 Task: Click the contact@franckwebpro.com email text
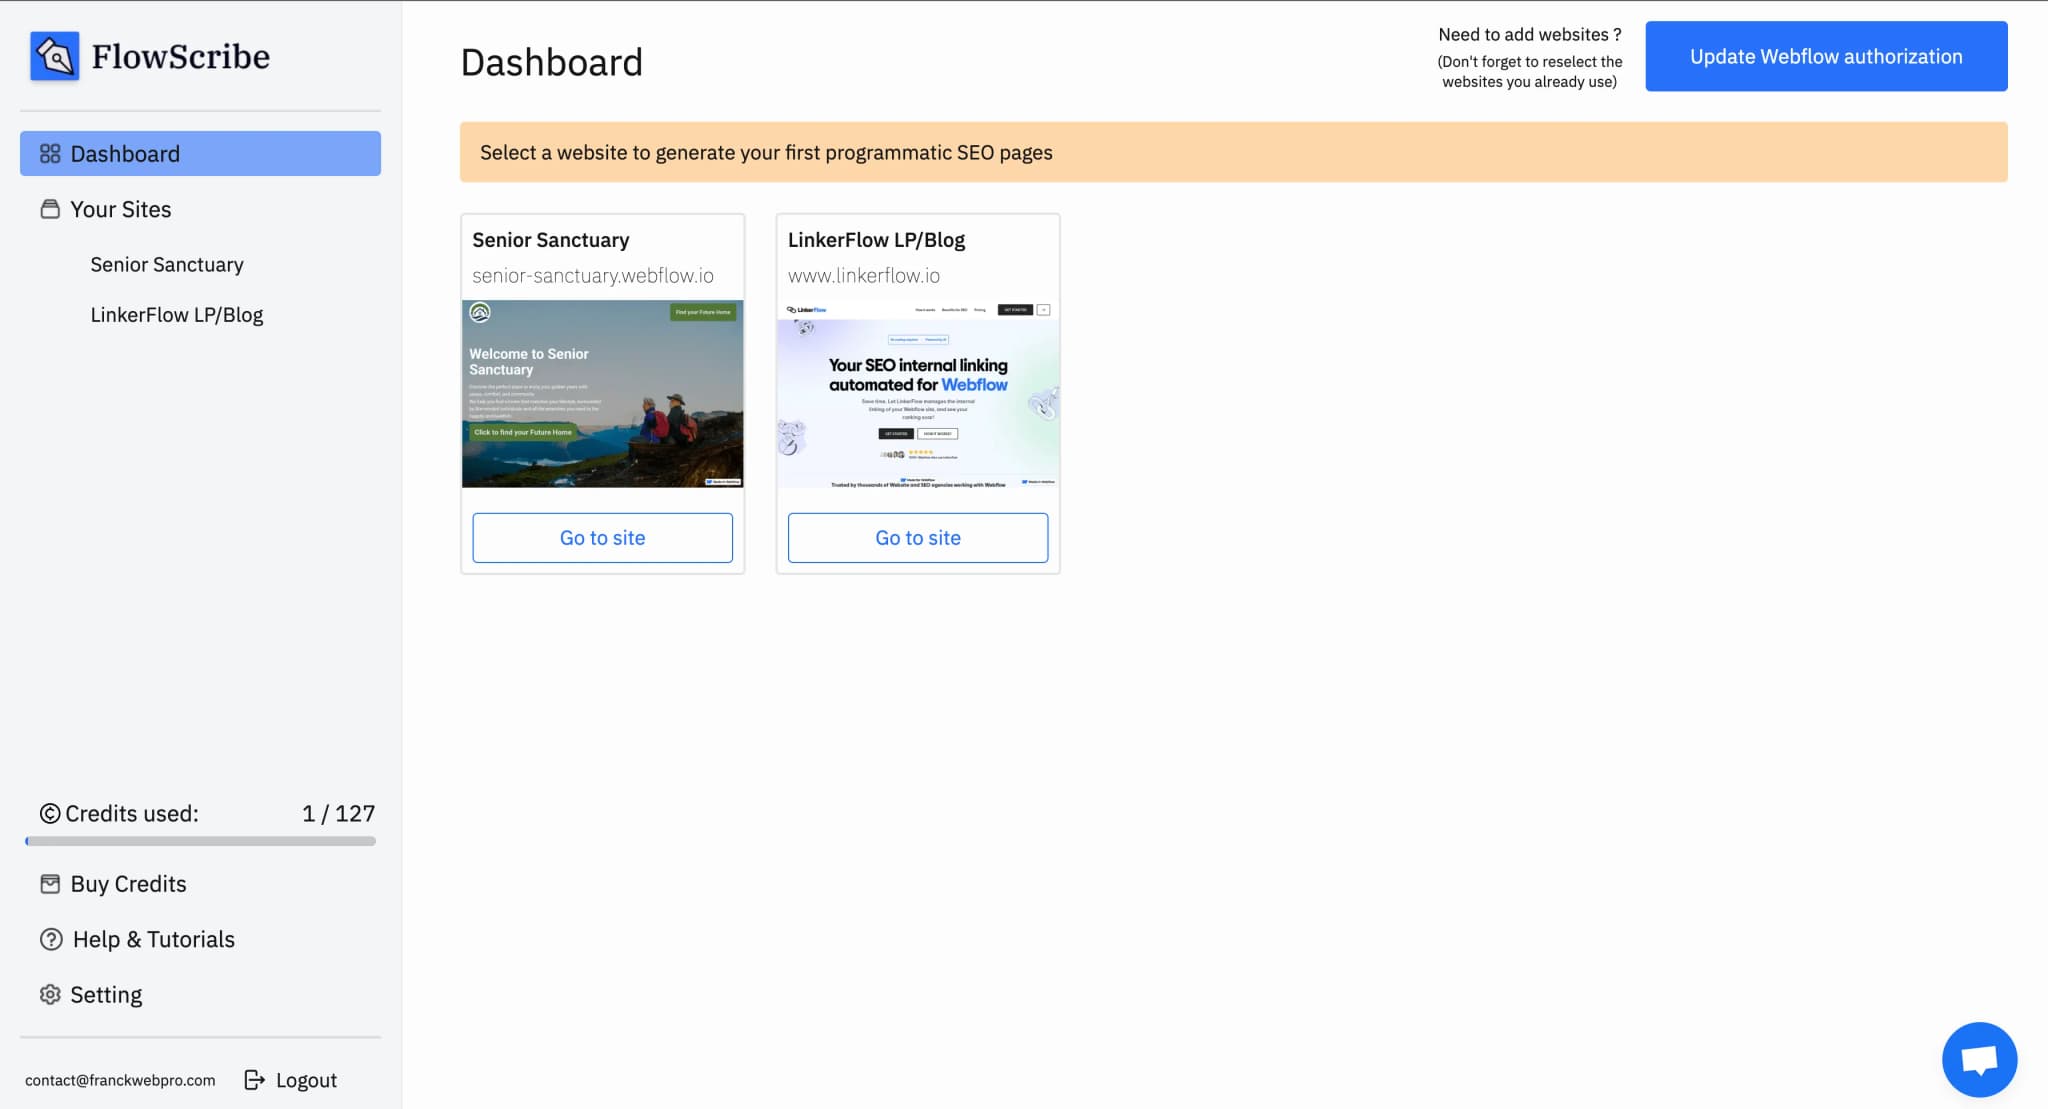tap(120, 1080)
